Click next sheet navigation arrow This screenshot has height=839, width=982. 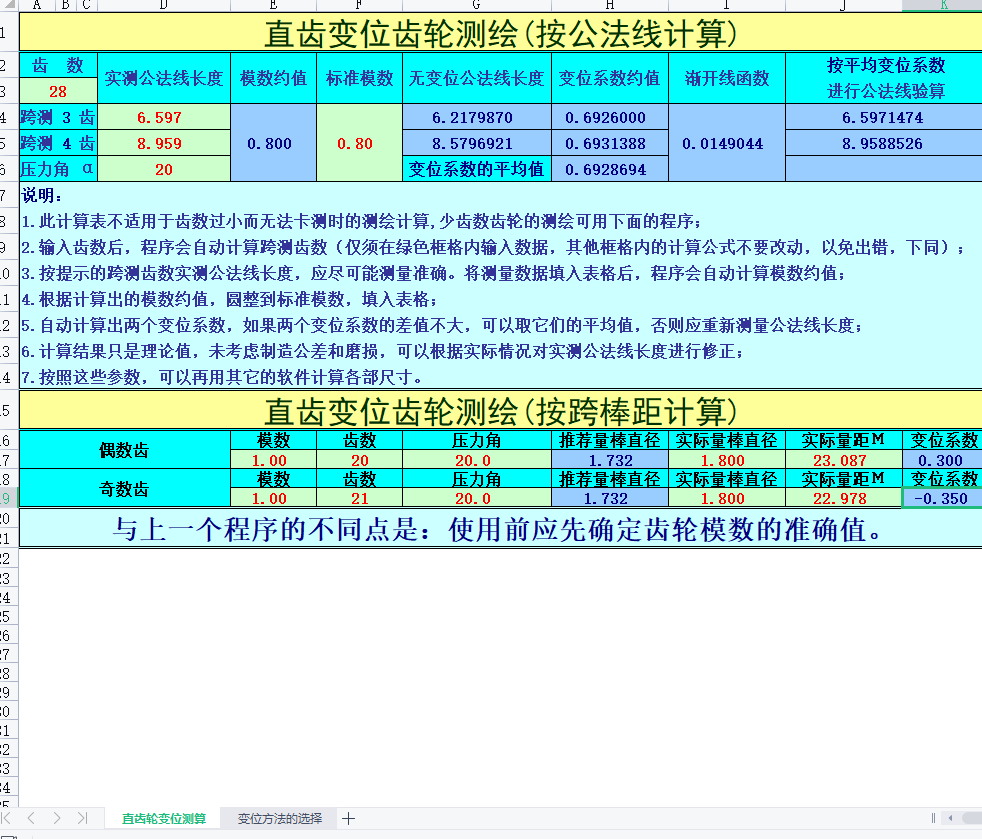pos(57,818)
